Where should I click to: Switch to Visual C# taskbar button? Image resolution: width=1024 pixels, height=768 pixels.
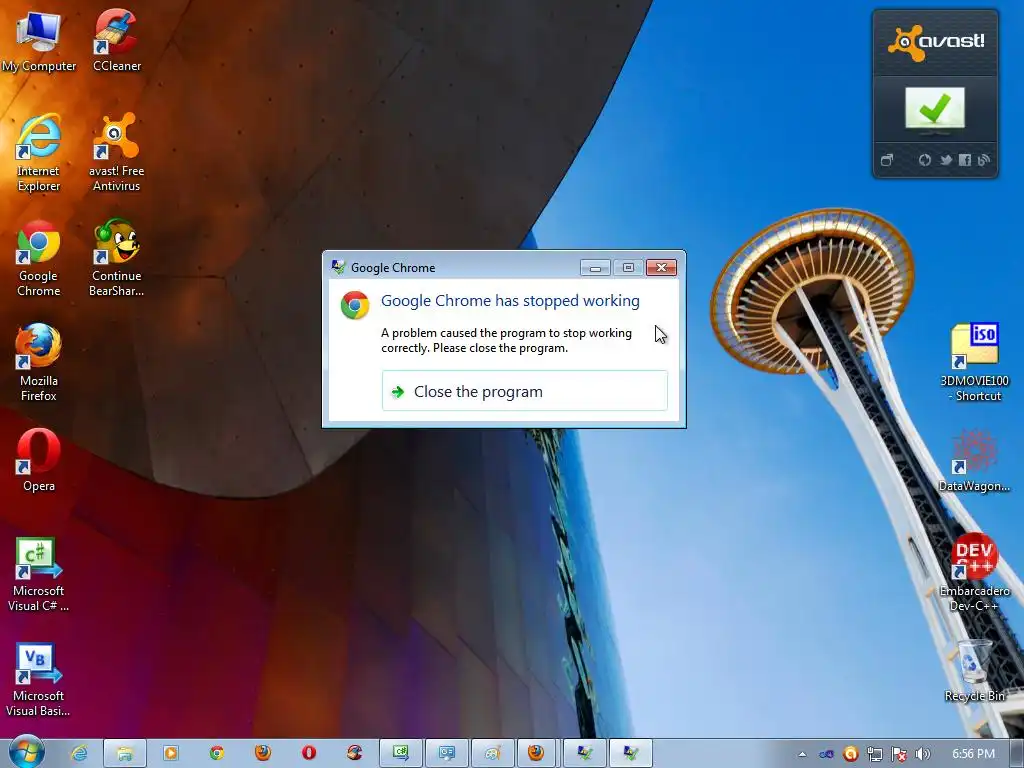tap(400, 753)
